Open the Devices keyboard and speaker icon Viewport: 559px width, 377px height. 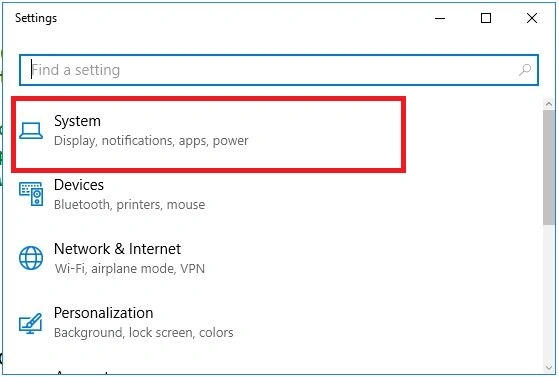click(31, 194)
